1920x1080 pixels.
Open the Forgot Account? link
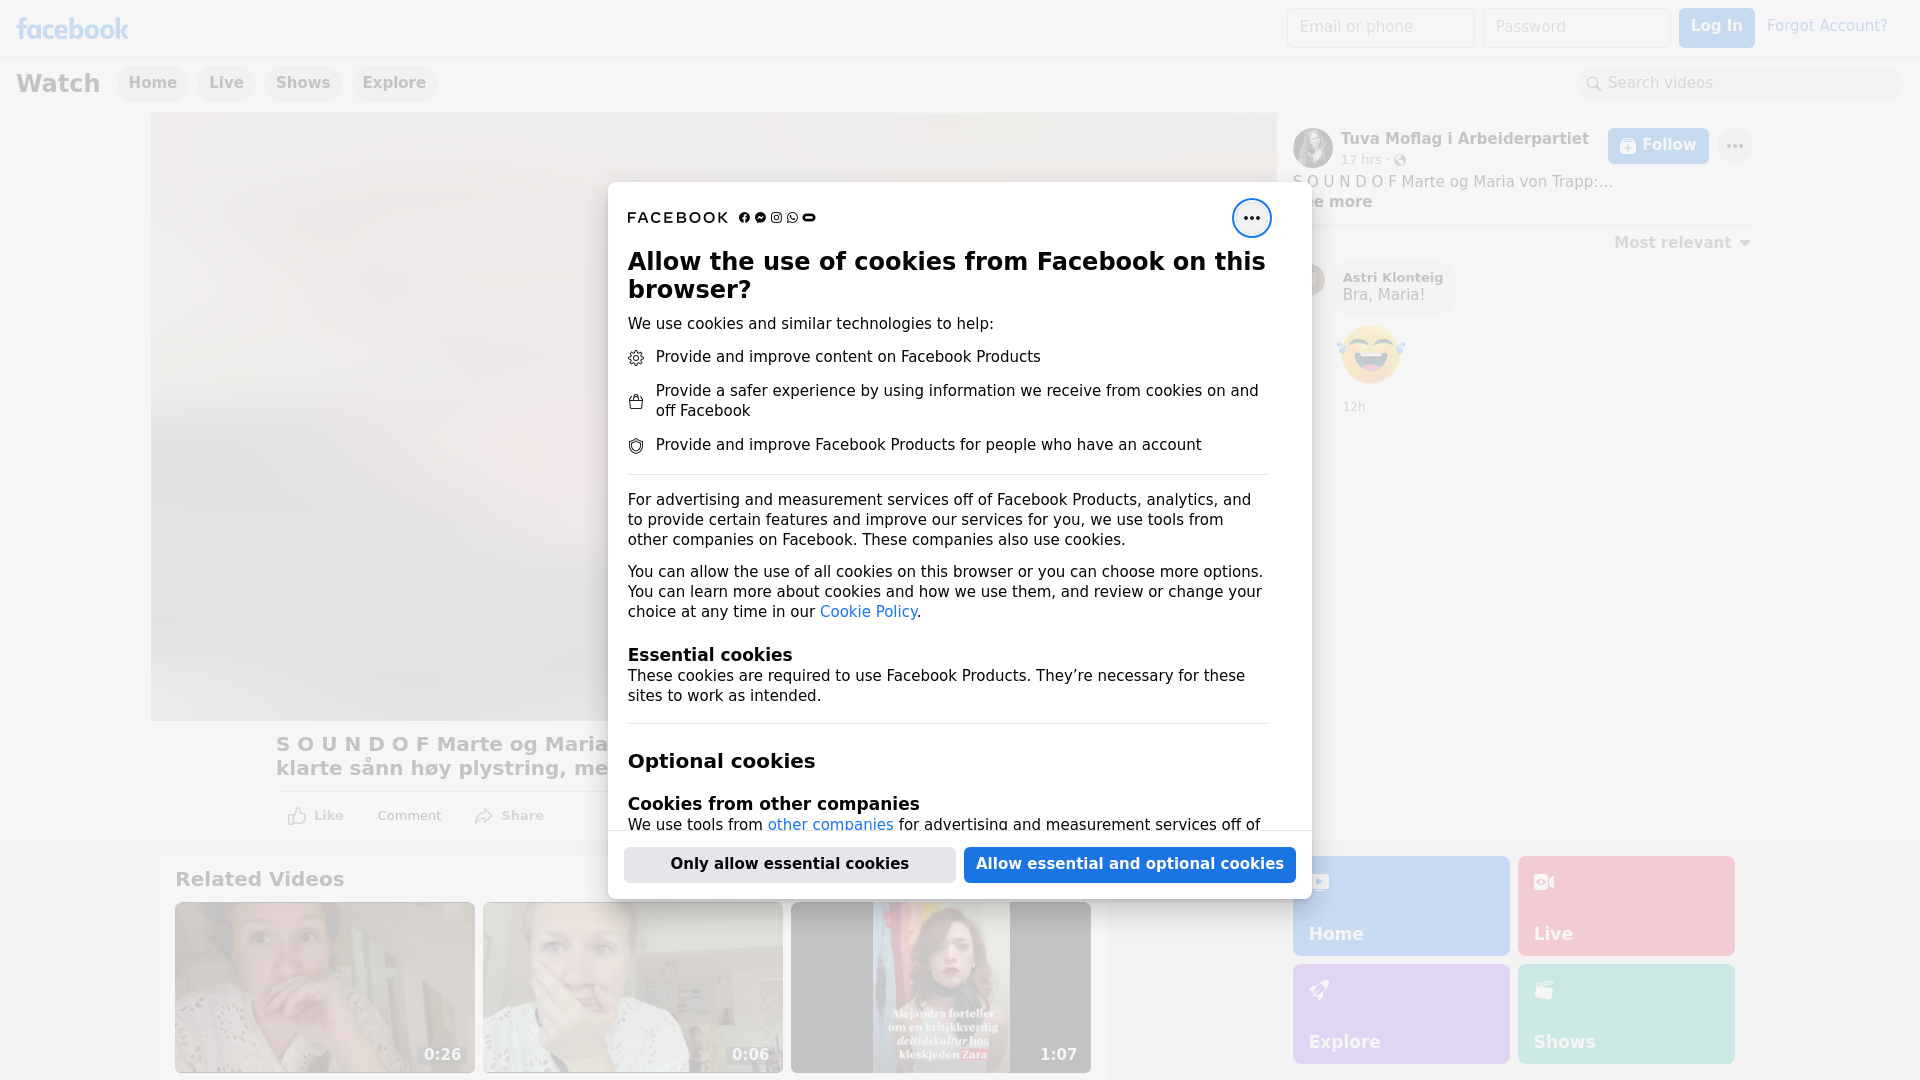pyautogui.click(x=1827, y=26)
